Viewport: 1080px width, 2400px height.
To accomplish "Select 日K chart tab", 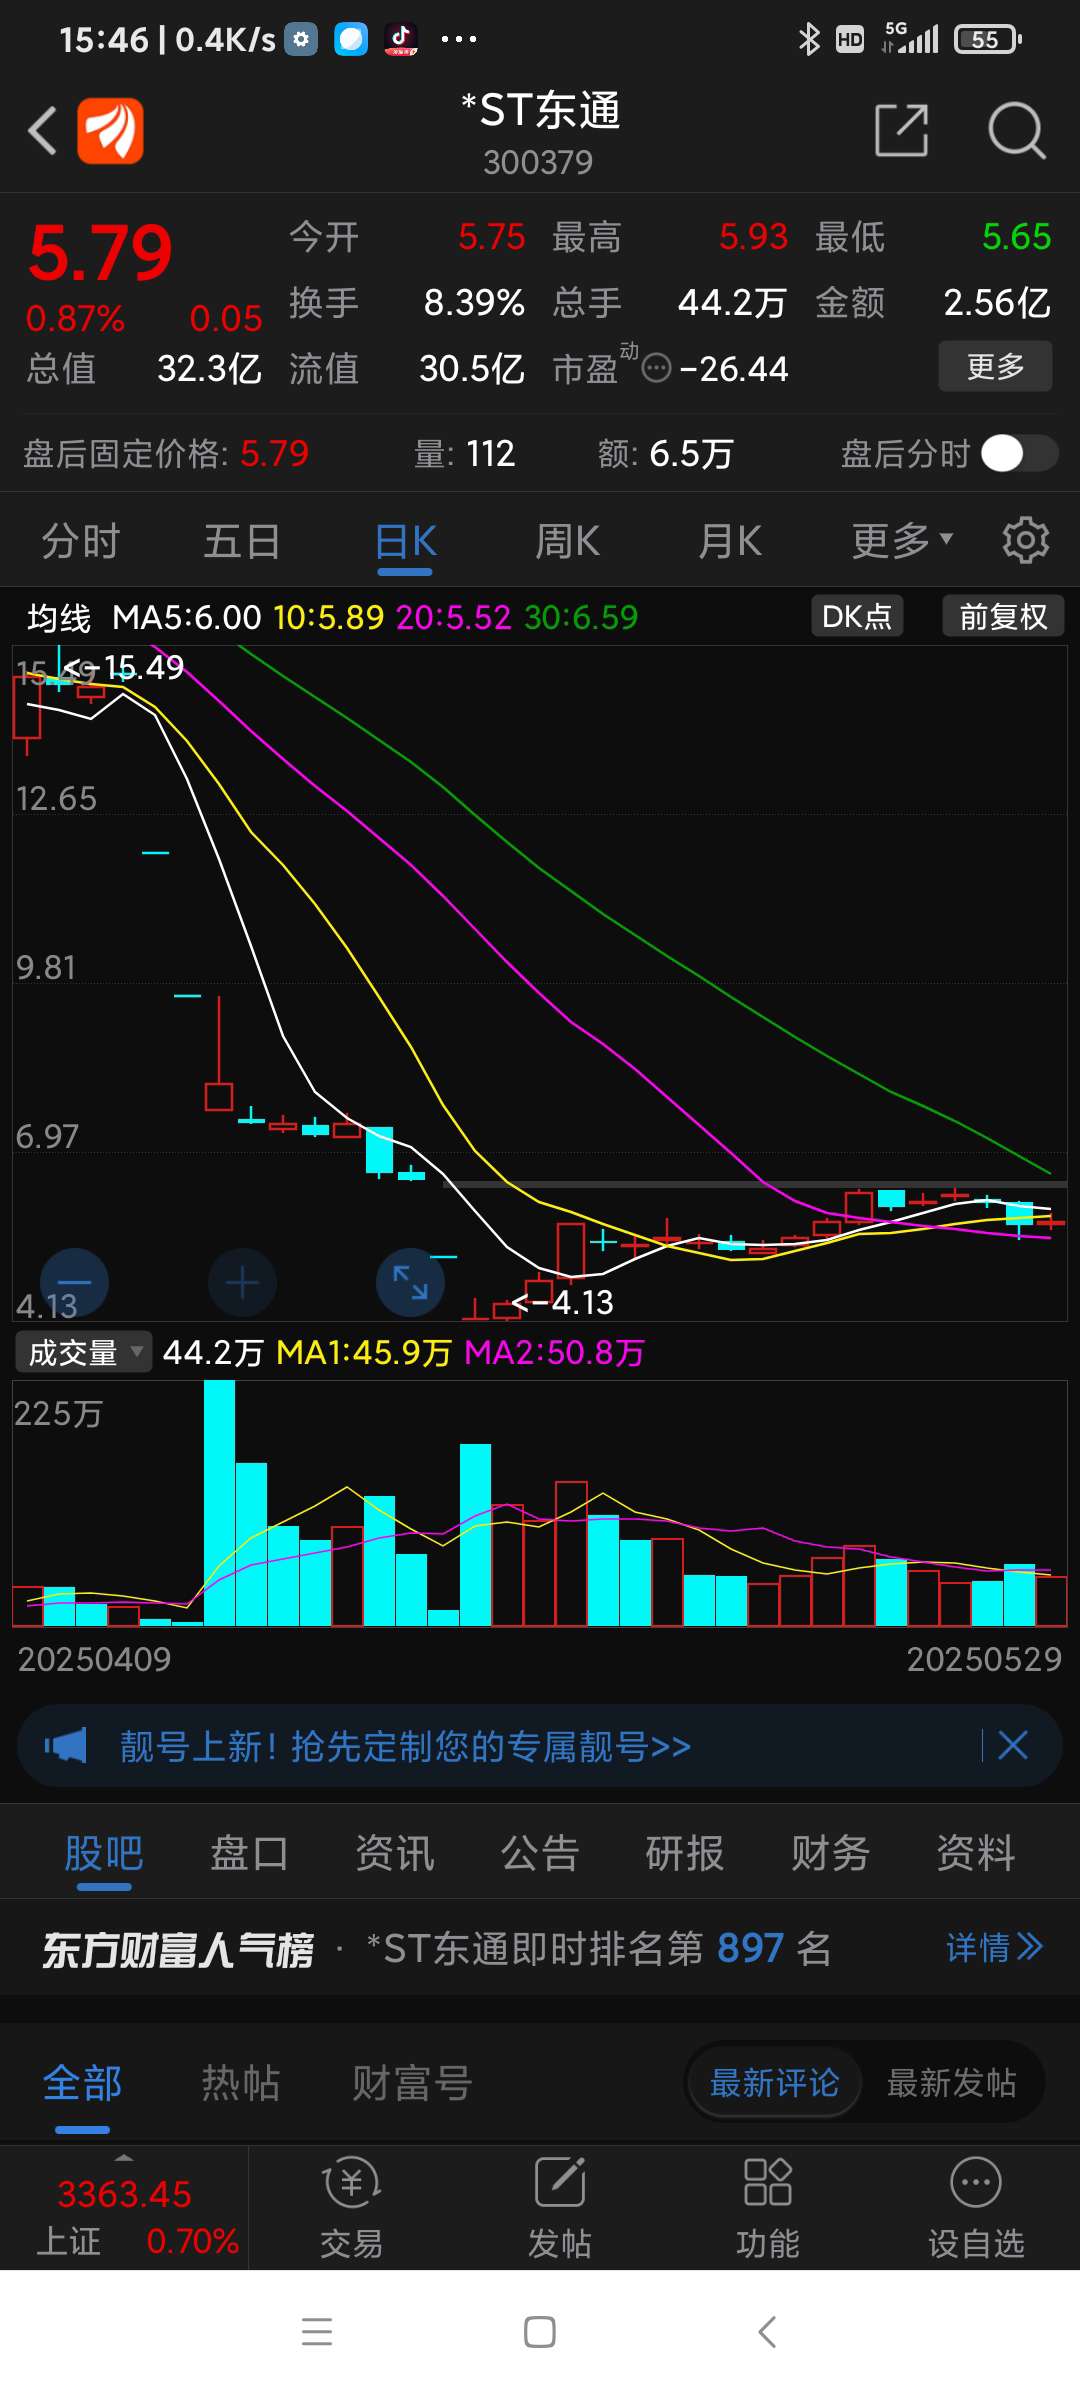I will click(405, 541).
